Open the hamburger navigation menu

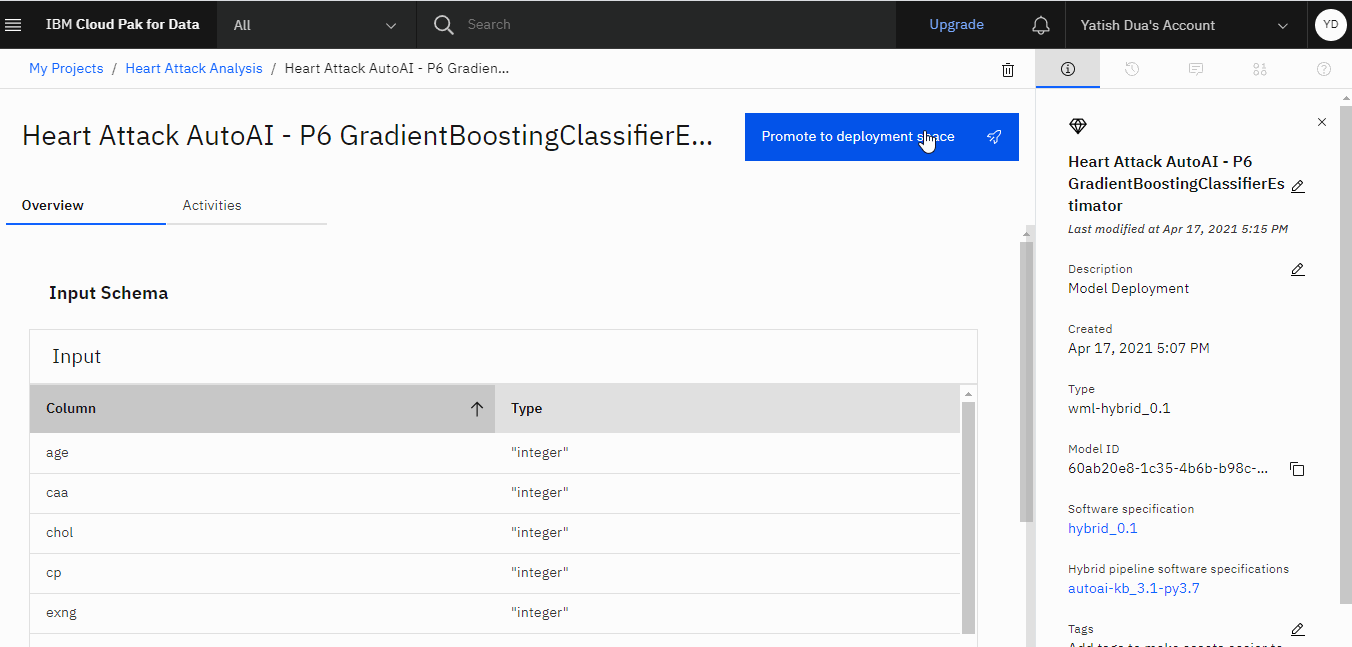click(x=14, y=25)
